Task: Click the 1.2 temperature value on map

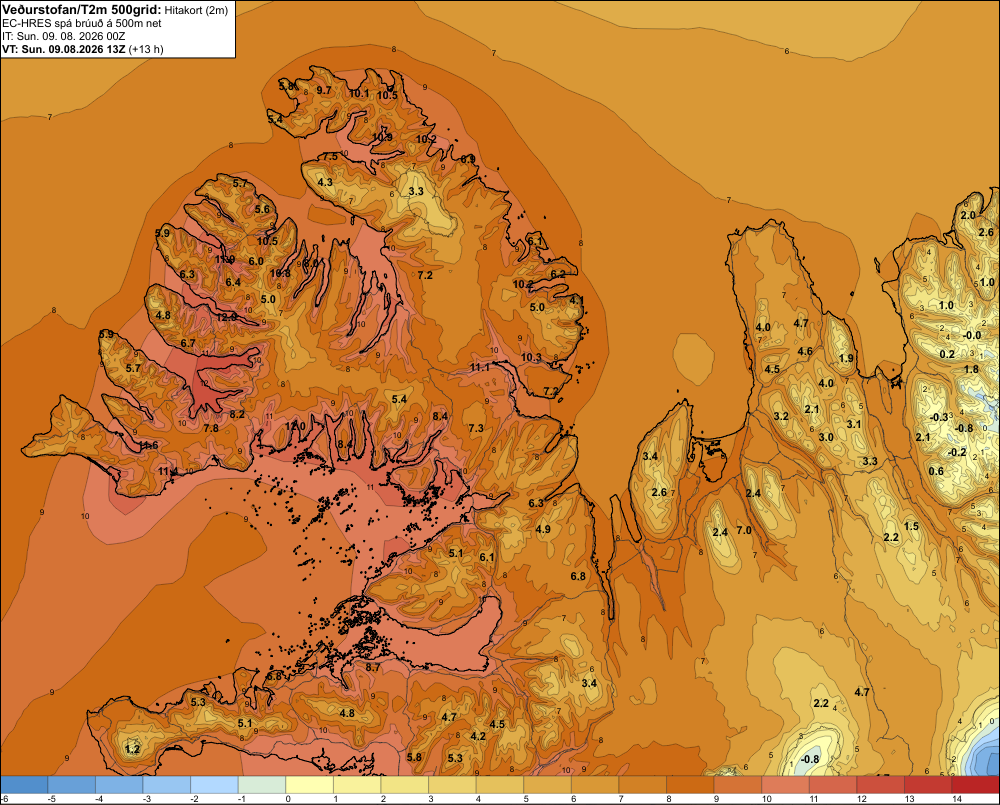Action: click(133, 749)
